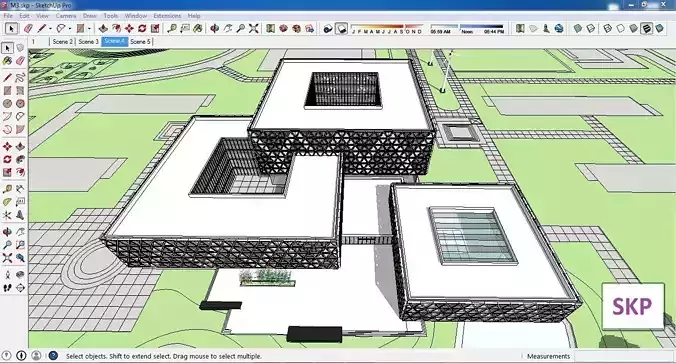676x363 pixels.
Task: Choose the Section Plane tool in left panel
Action: pyautogui.click(x=20, y=288)
